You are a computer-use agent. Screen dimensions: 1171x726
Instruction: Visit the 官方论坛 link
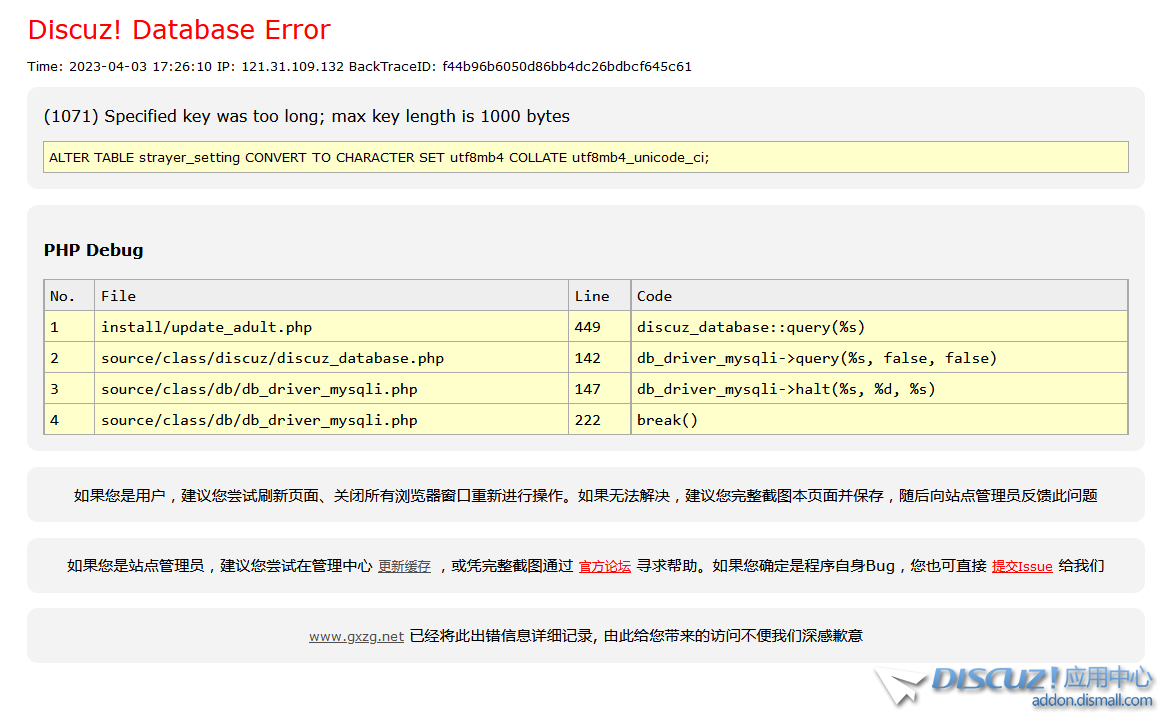click(604, 565)
